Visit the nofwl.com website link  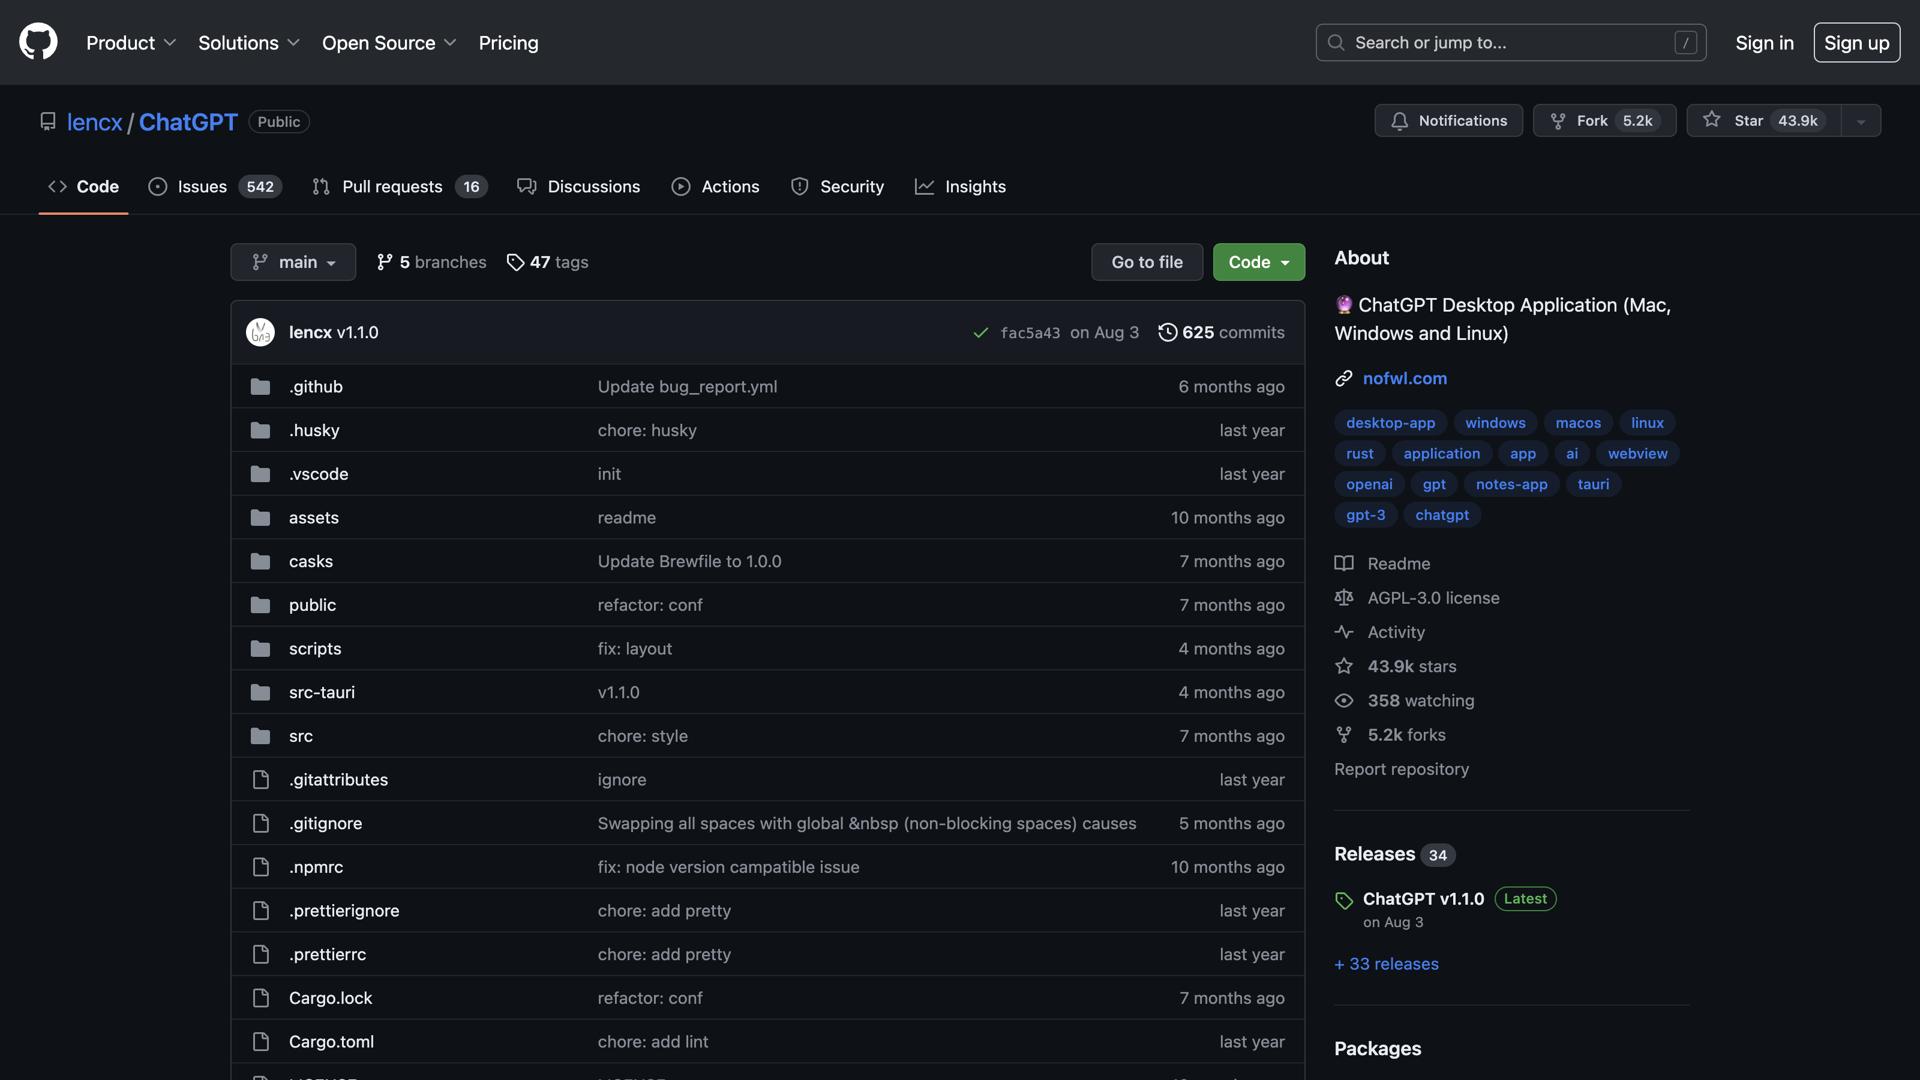[x=1404, y=378]
